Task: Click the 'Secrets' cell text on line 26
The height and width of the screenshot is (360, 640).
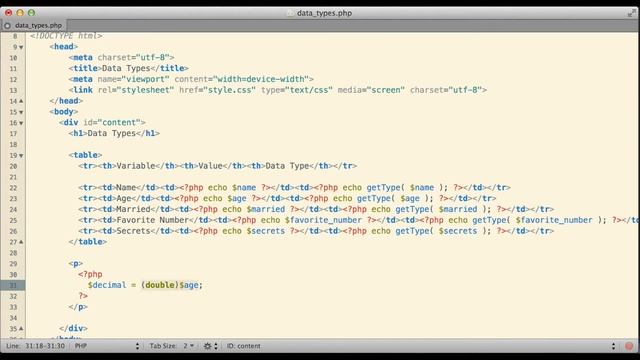Action: [x=133, y=231]
